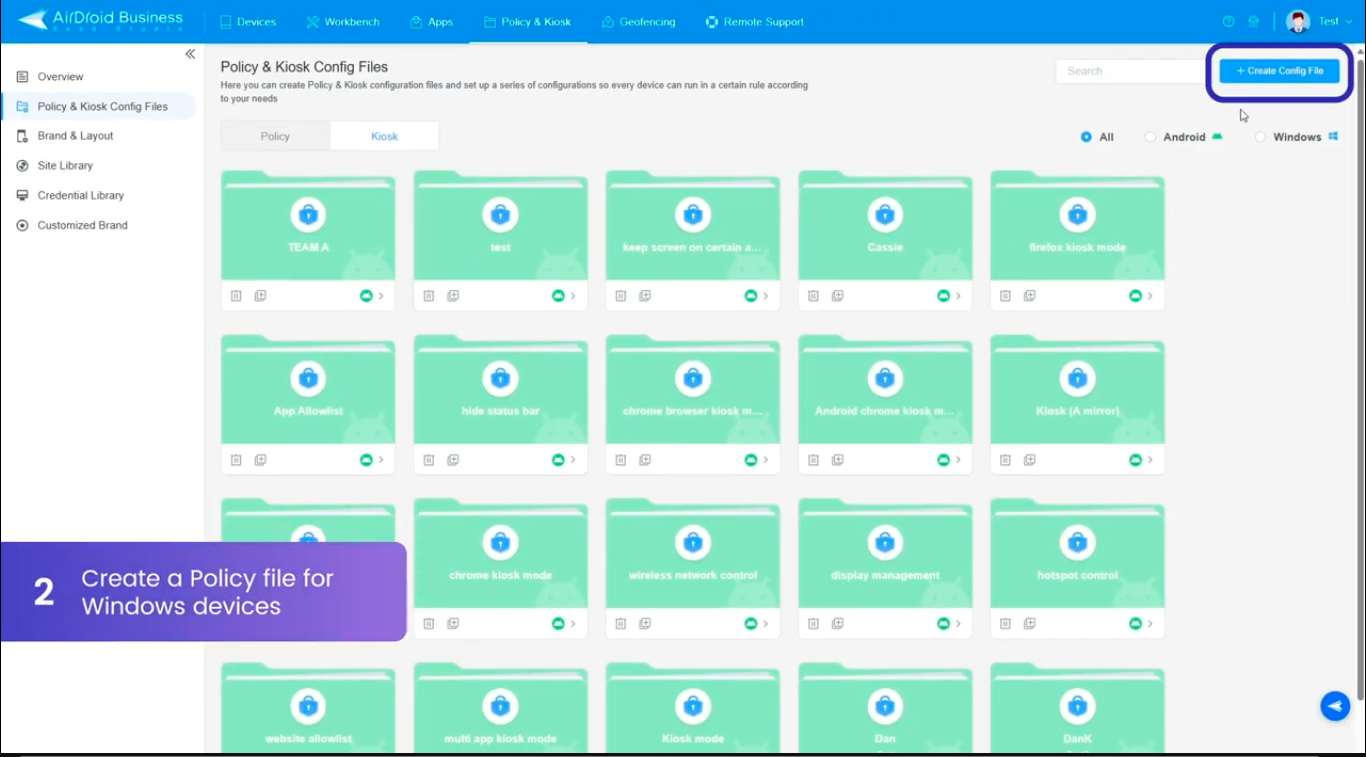Expand hide status bar chevron arrow
The height and width of the screenshot is (757, 1366).
573,460
